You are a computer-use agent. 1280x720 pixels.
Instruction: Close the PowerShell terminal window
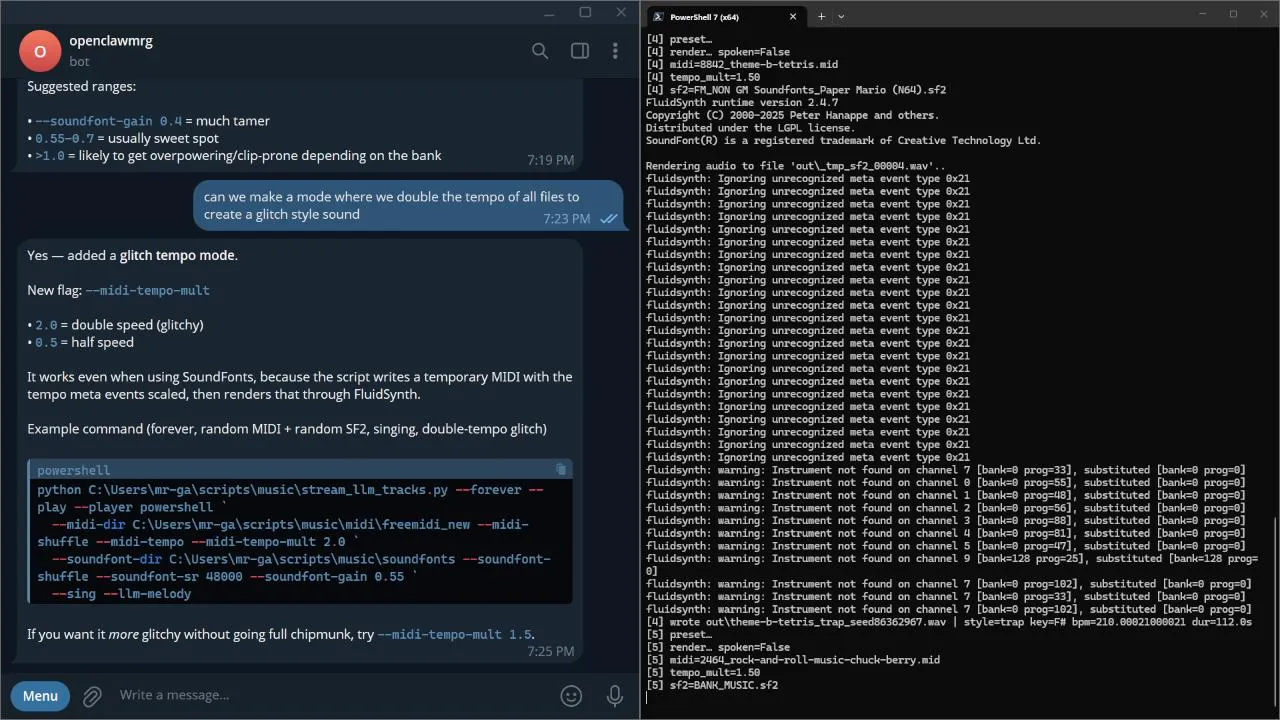[1262, 14]
